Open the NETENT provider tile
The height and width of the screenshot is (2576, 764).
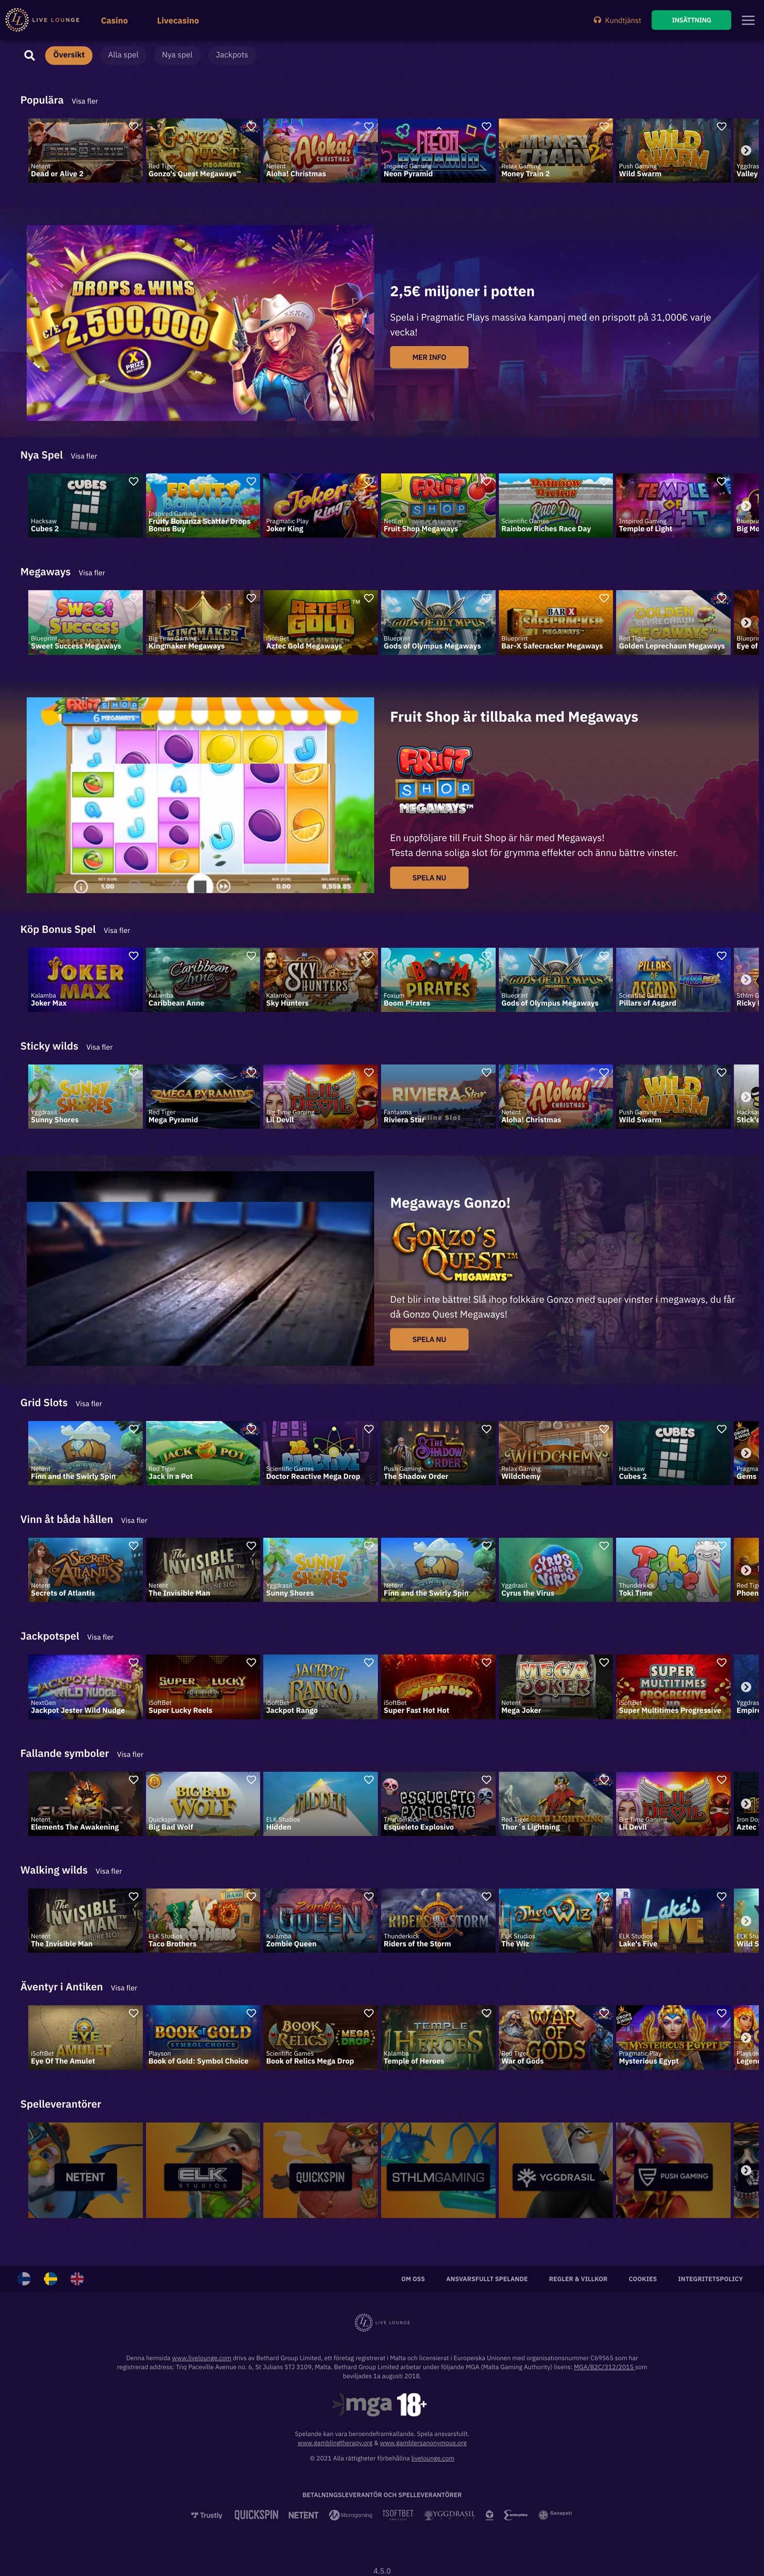85,2170
